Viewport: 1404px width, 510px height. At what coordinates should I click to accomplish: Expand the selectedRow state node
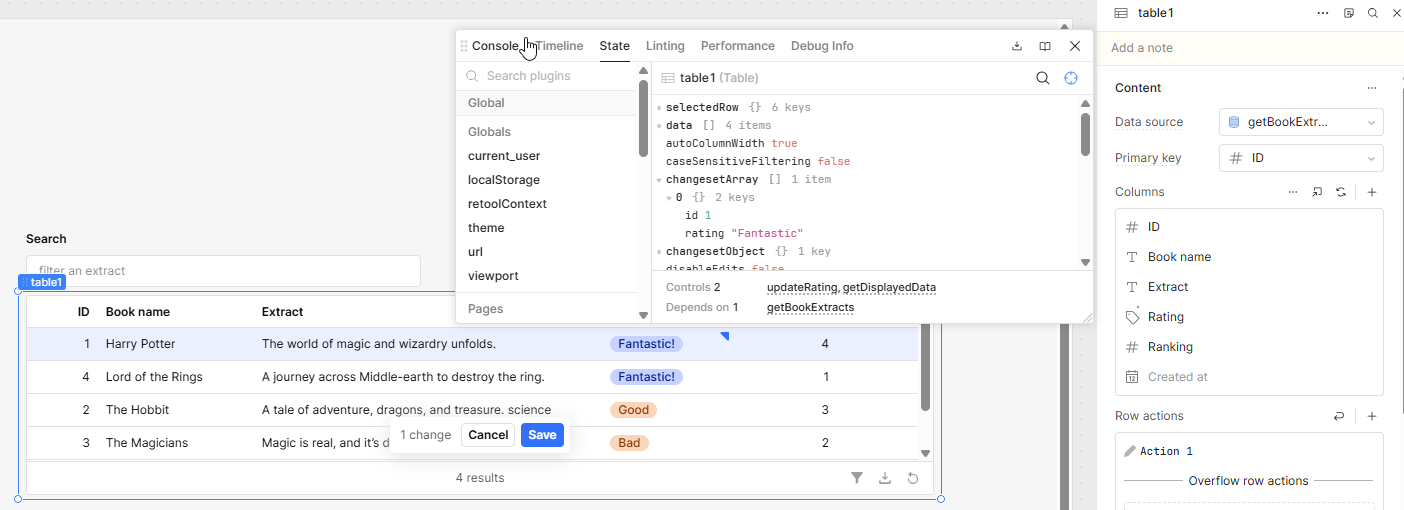[x=660, y=108]
